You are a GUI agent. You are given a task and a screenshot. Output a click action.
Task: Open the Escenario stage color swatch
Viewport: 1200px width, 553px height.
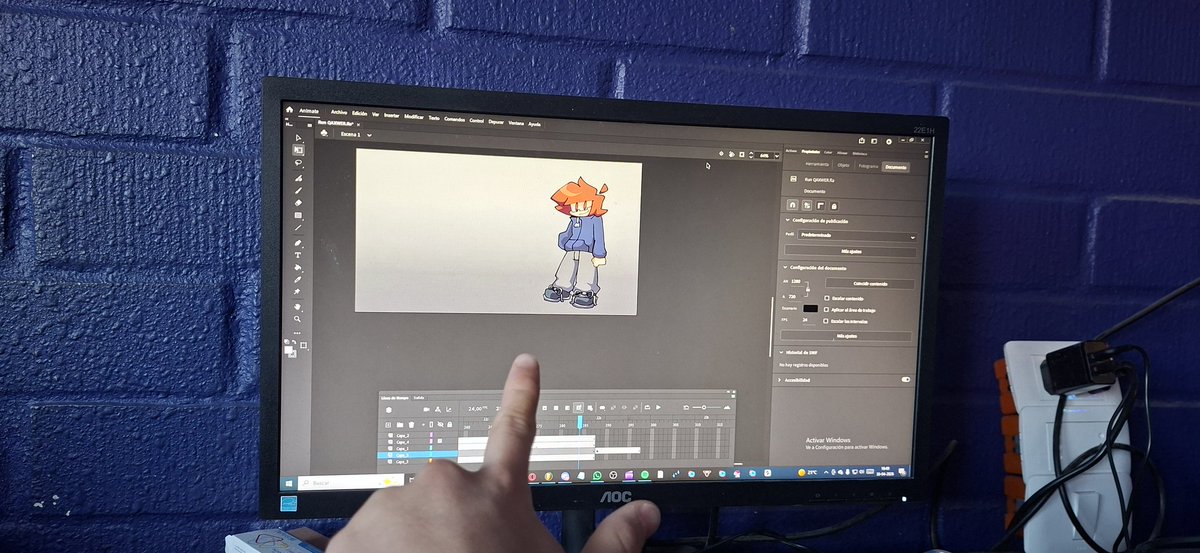(810, 309)
